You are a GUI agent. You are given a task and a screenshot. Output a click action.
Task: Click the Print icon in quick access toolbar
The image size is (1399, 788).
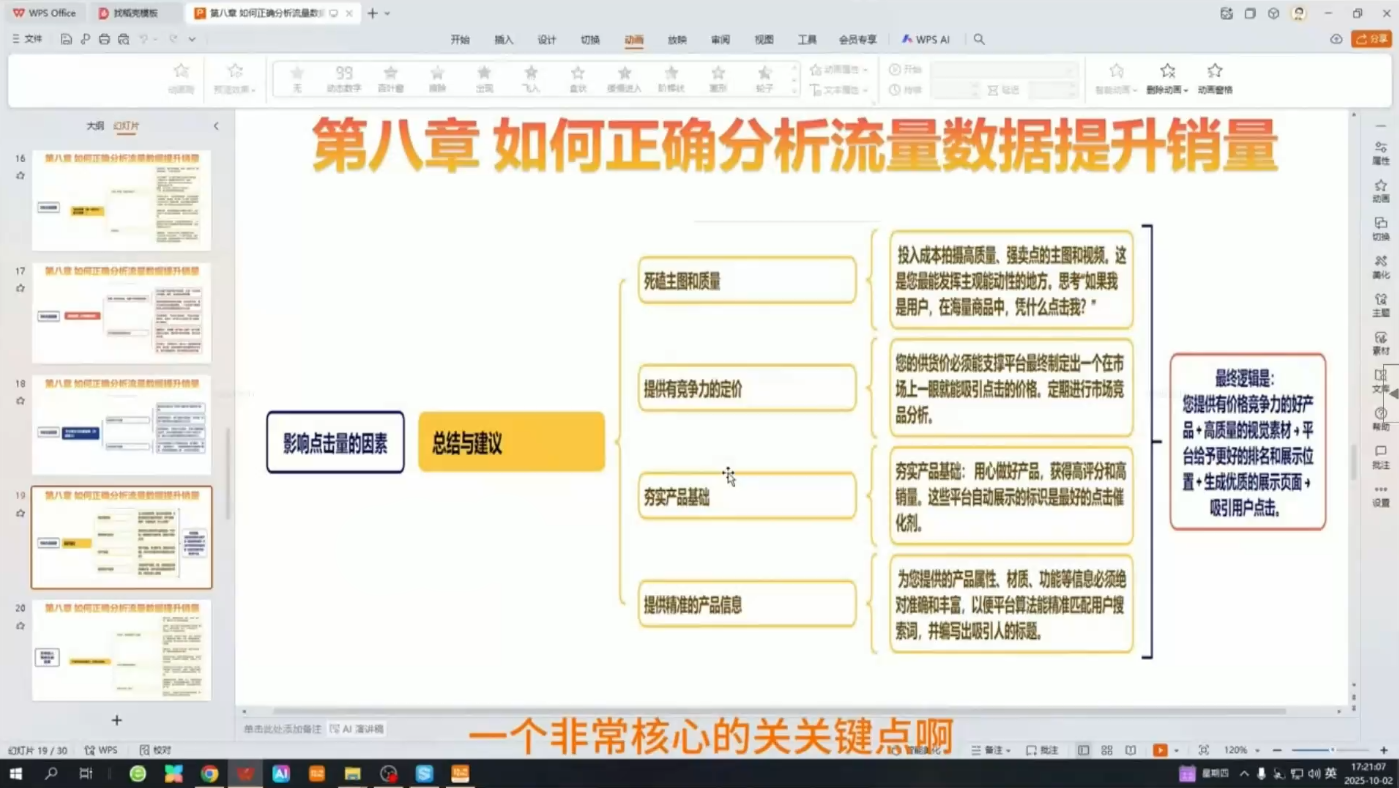tap(104, 39)
